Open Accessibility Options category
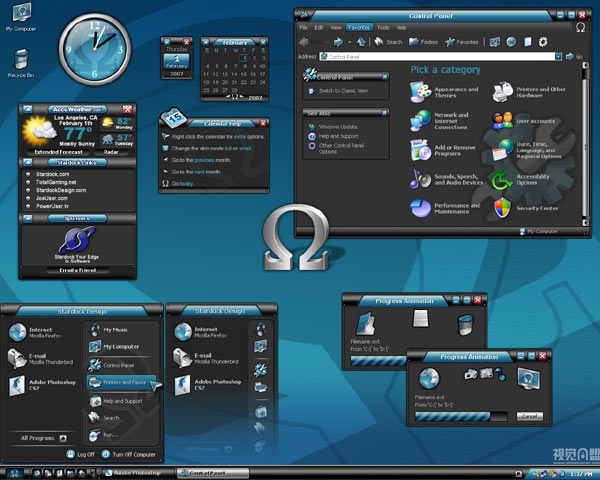Viewport: 600px width, 480px height. pos(521,179)
